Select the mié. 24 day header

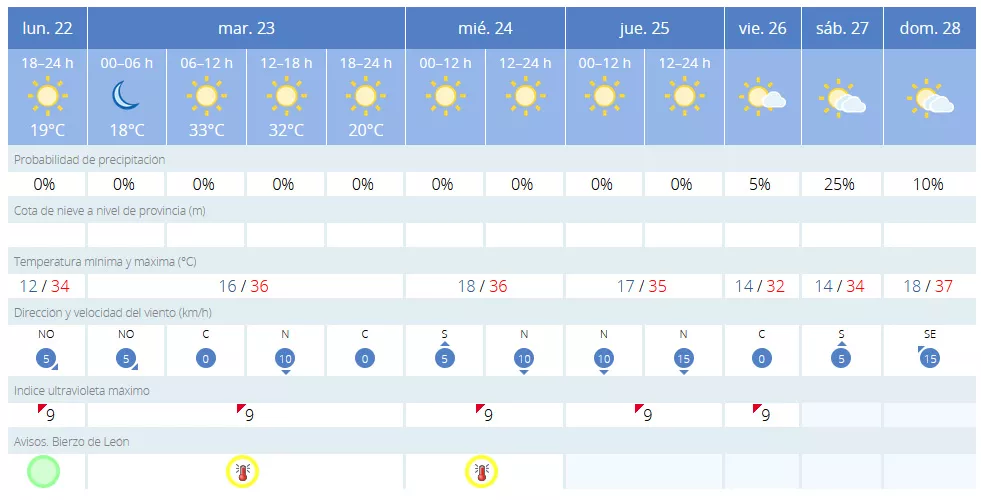pos(485,28)
